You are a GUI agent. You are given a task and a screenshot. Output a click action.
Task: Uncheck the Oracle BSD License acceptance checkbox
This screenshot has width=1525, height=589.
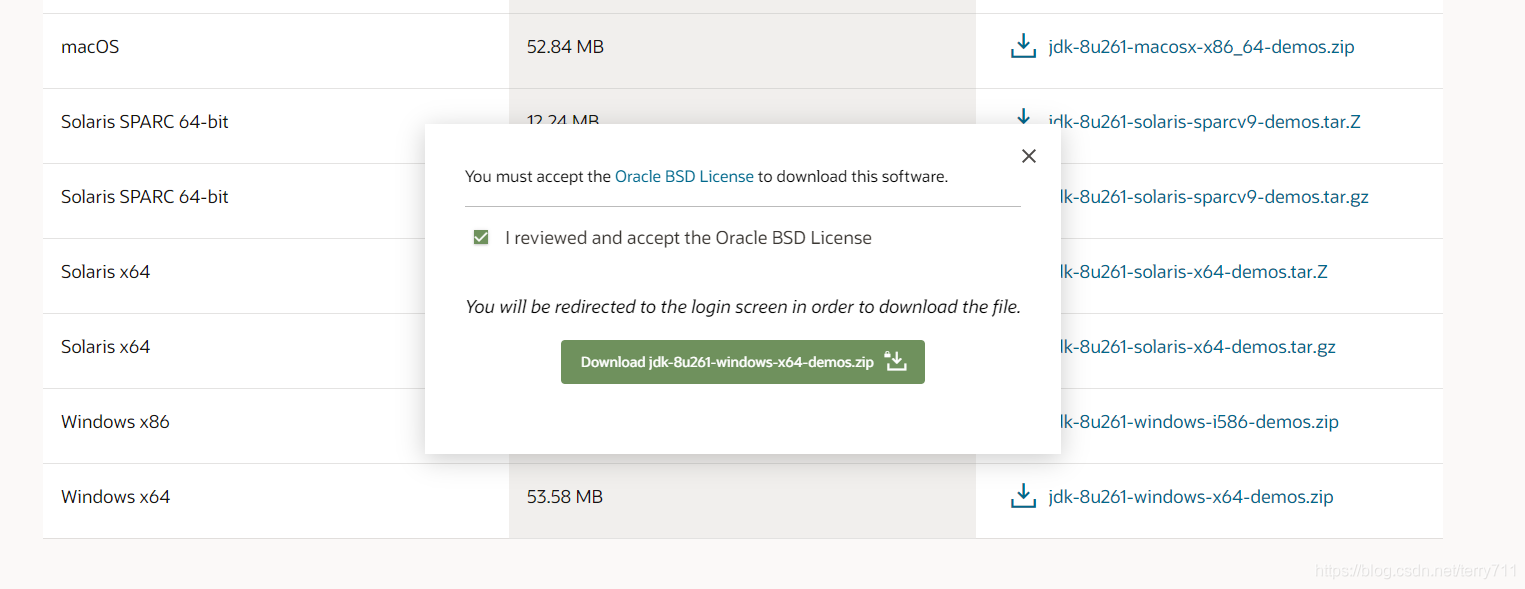pyautogui.click(x=481, y=238)
